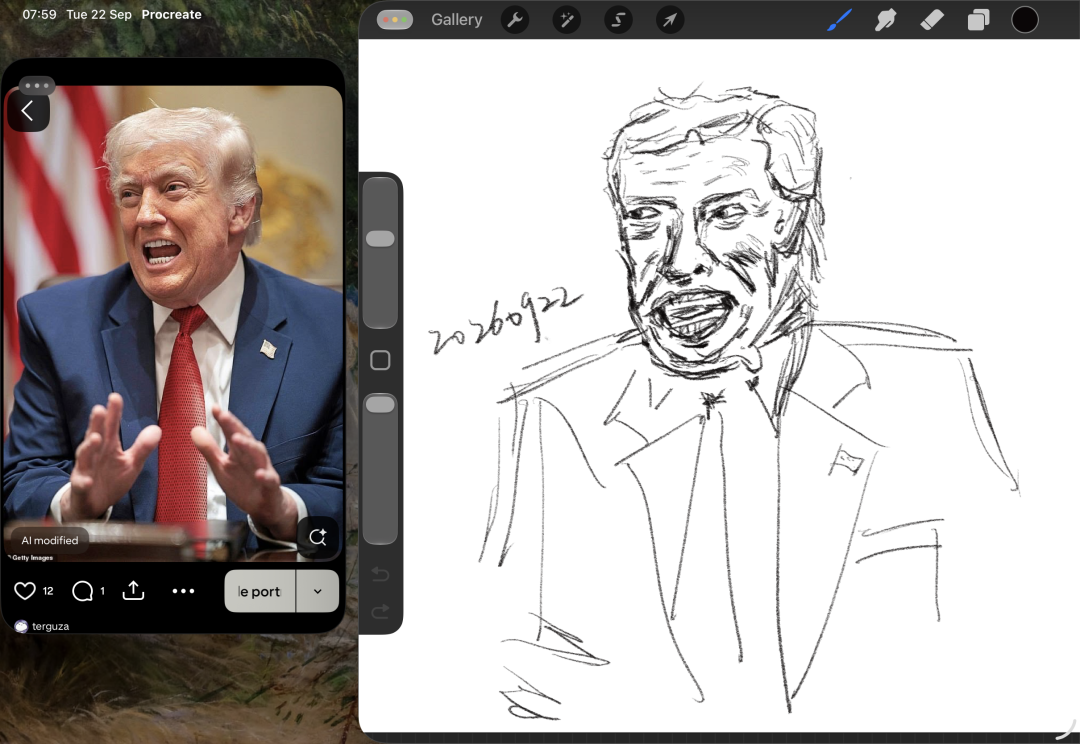Viewport: 1080px width, 744px height.
Task: Start visual search on the photo
Action: (x=318, y=537)
